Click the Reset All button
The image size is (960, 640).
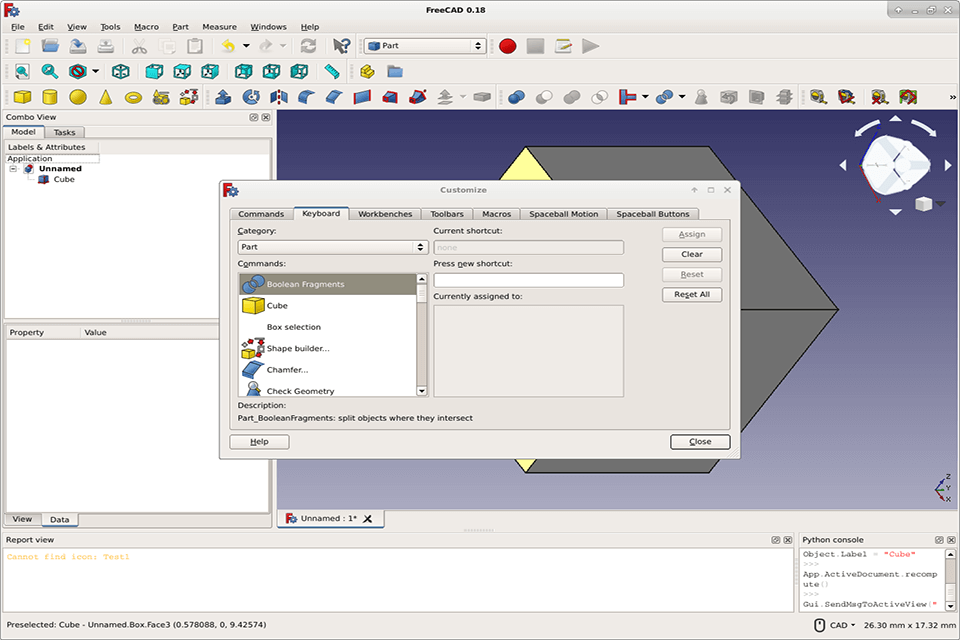tap(692, 295)
